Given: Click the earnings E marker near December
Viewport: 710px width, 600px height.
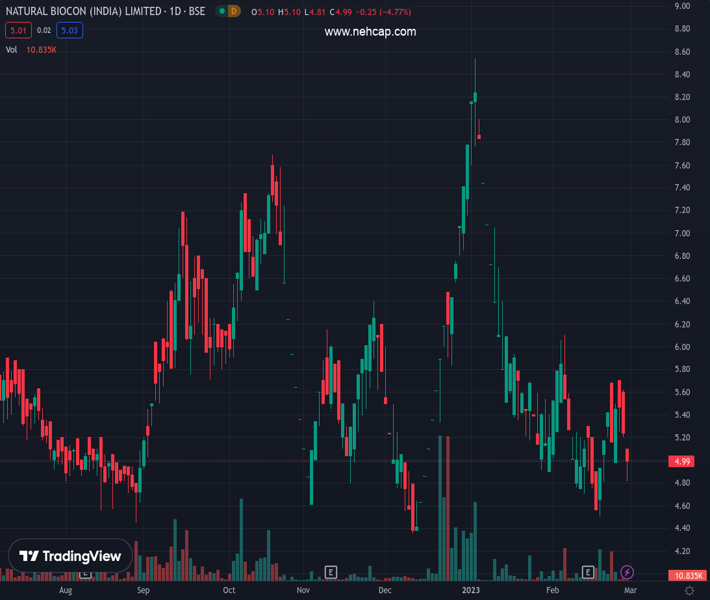Looking at the screenshot, I should (x=331, y=572).
